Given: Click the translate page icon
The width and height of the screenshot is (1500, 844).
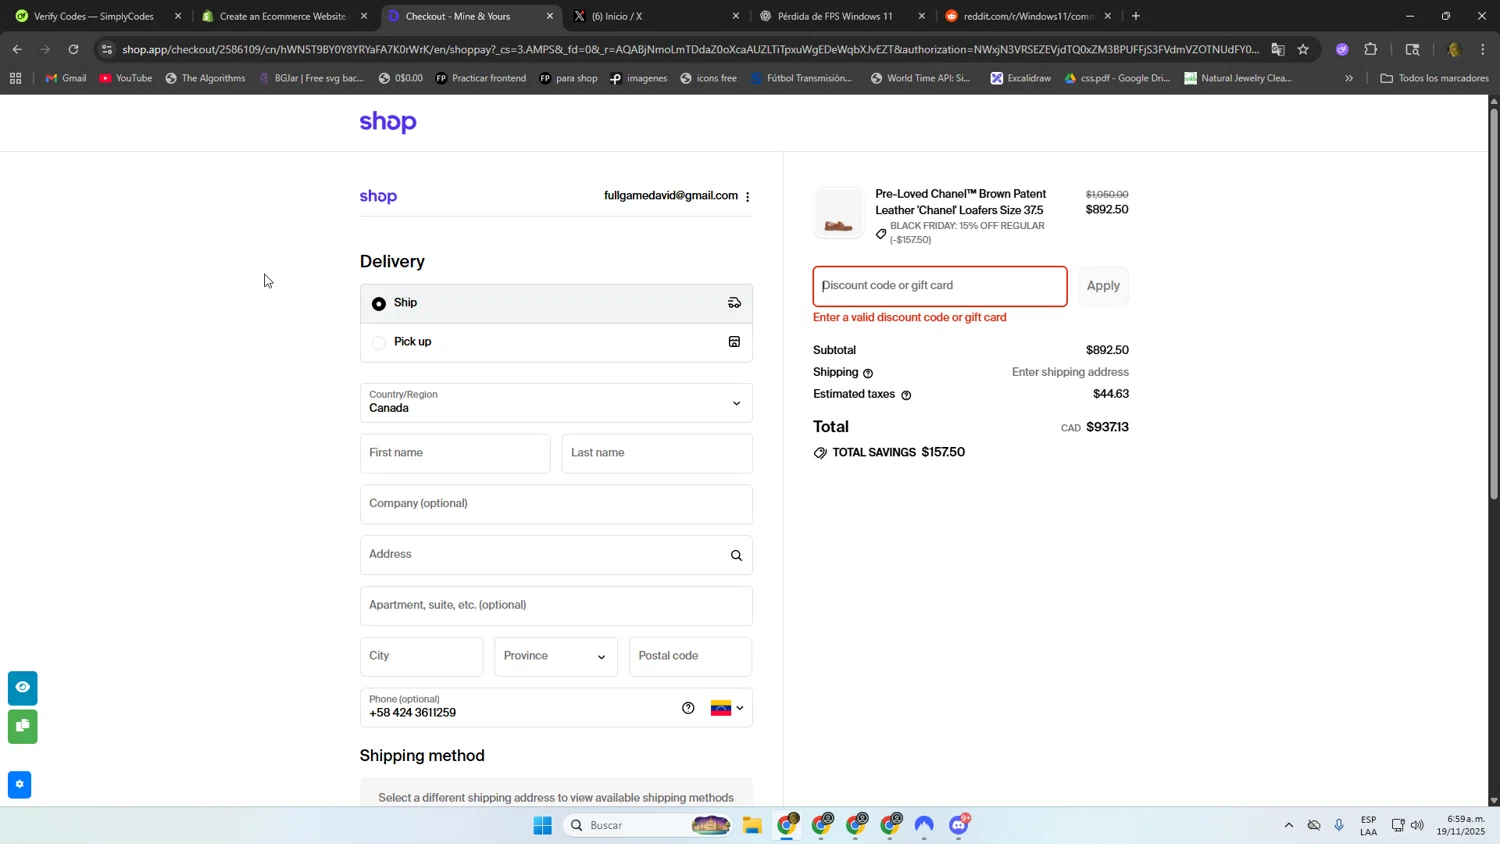Looking at the screenshot, I should point(1278,49).
